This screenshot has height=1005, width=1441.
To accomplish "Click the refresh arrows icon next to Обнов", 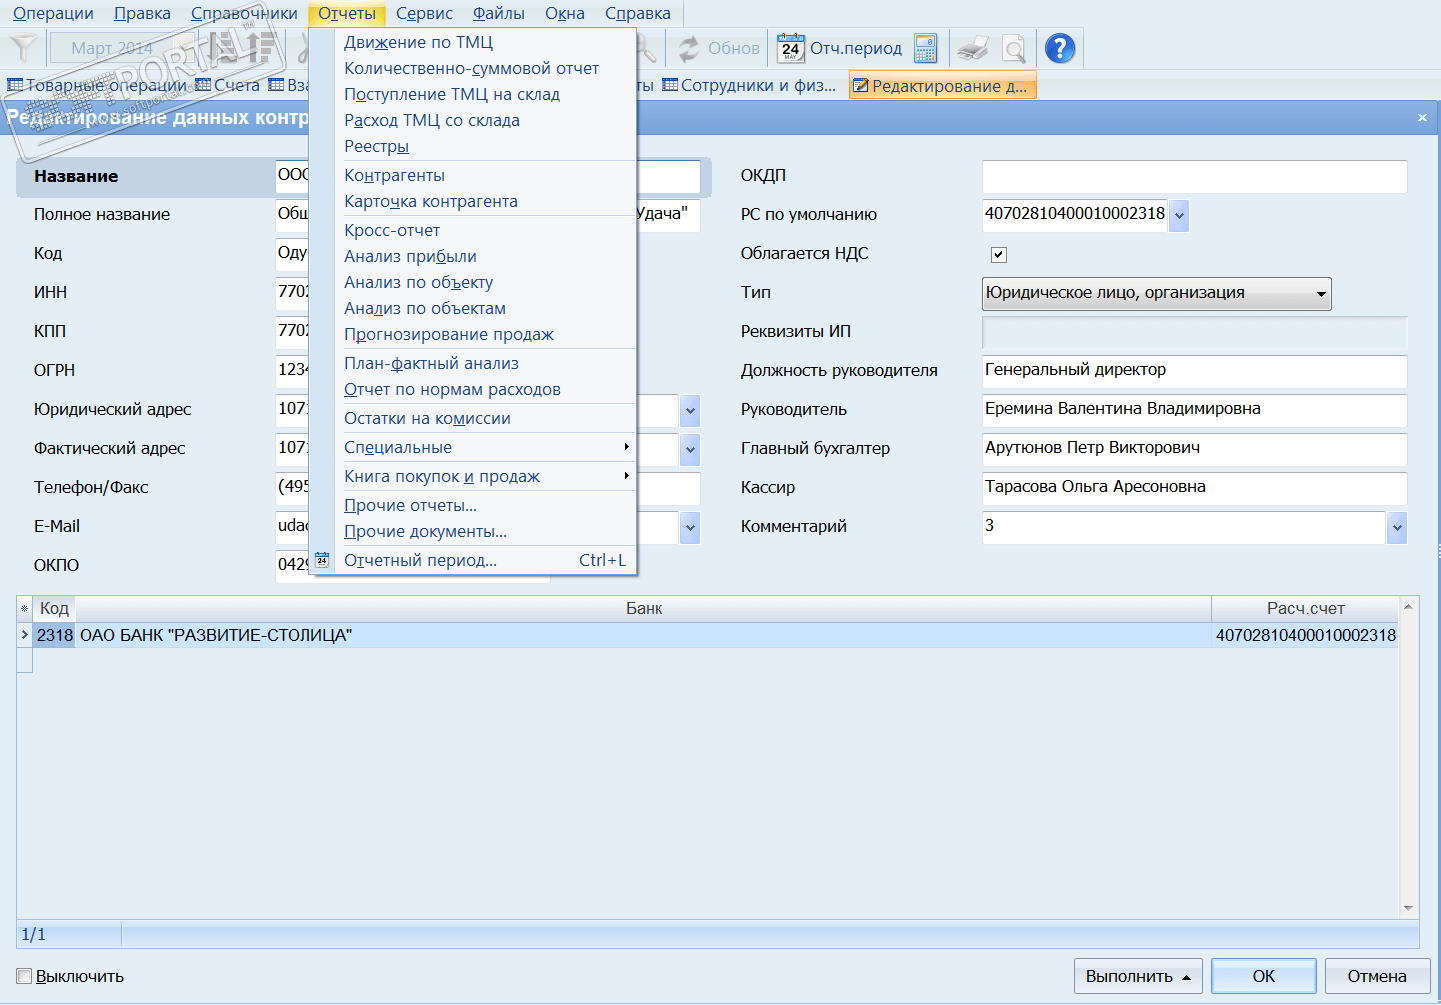I will coord(689,48).
